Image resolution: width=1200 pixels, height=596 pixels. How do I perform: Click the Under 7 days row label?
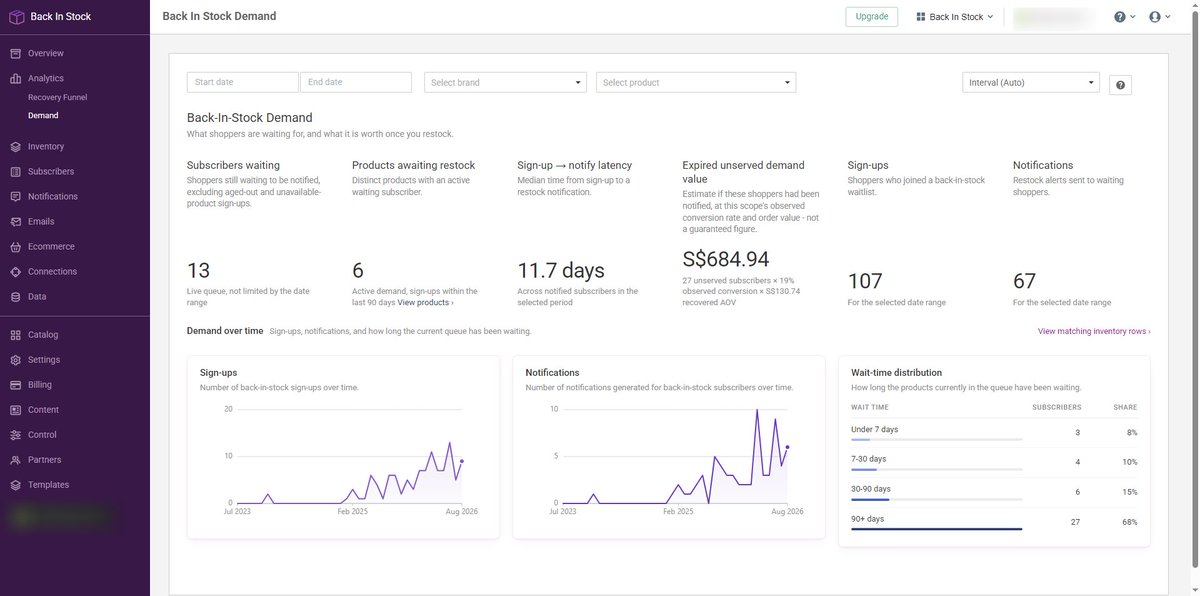tap(875, 429)
